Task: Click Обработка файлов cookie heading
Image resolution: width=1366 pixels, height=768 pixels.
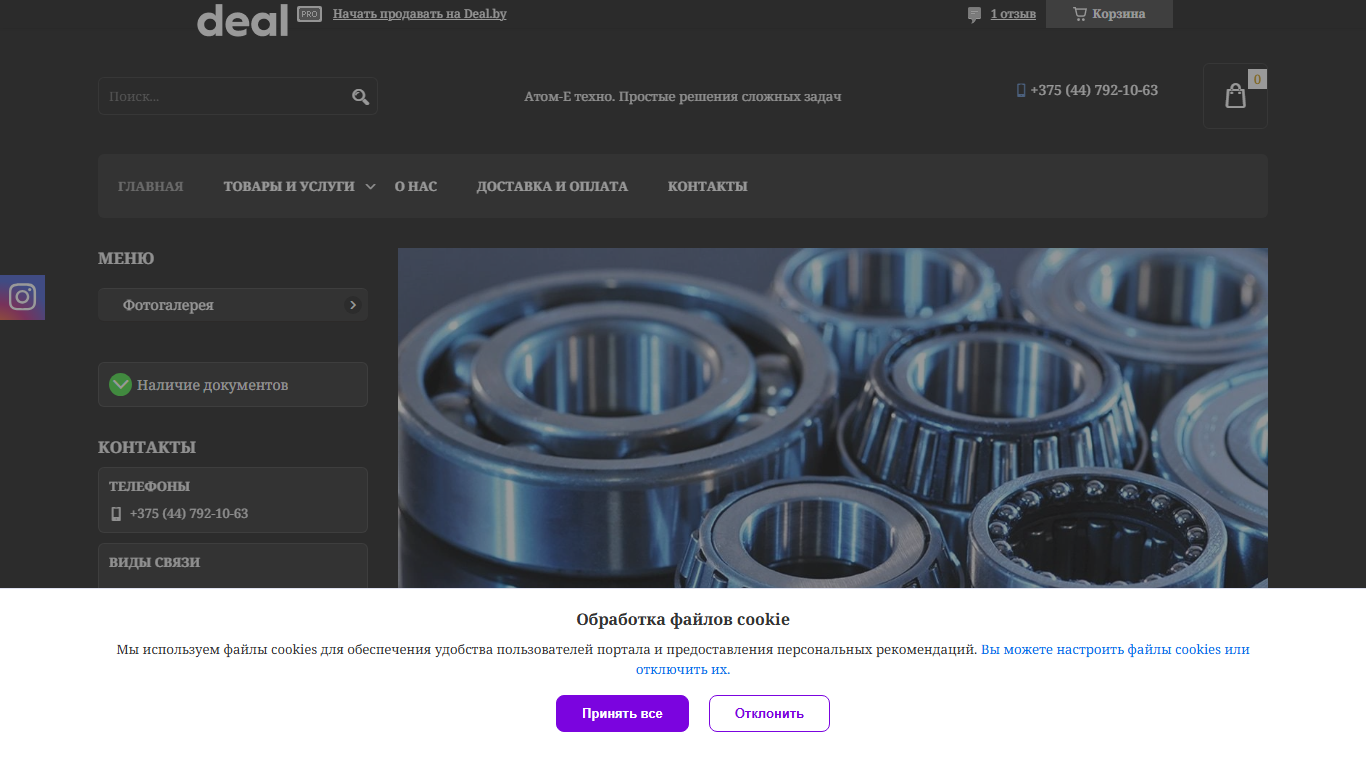Action: (683, 619)
